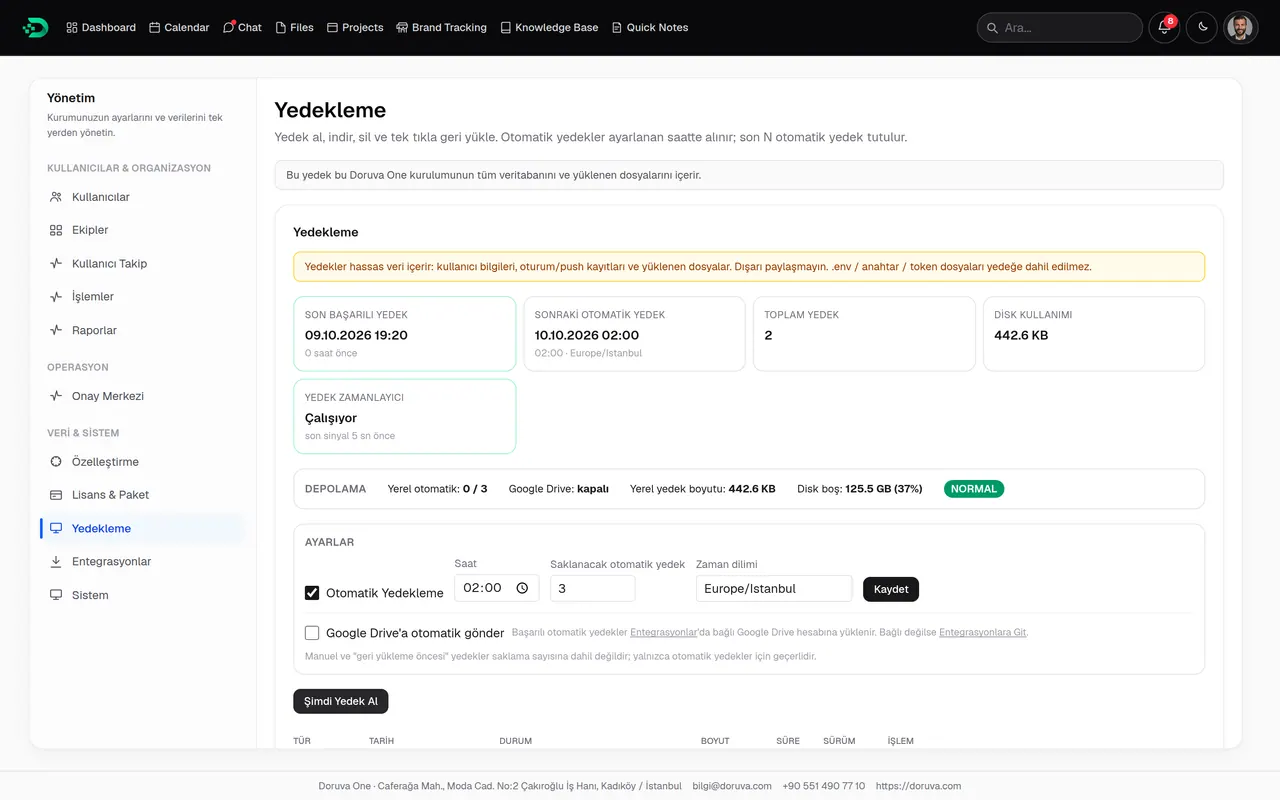This screenshot has width=1280, height=800.
Task: Follow the Entegrasyonlar link in description
Action: pos(663,633)
